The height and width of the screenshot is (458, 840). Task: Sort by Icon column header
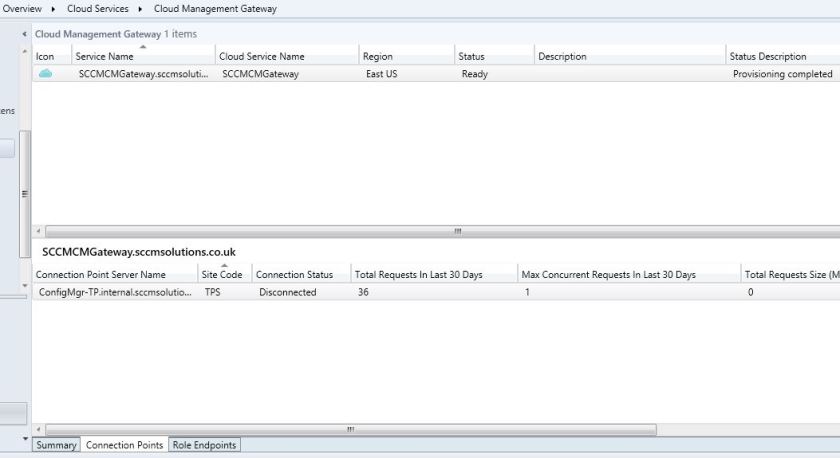pyautogui.click(x=51, y=56)
